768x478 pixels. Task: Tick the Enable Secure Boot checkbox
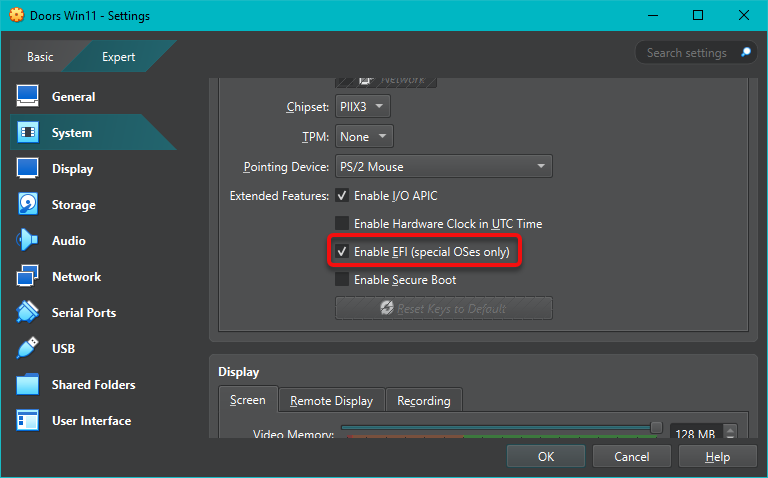coord(342,280)
